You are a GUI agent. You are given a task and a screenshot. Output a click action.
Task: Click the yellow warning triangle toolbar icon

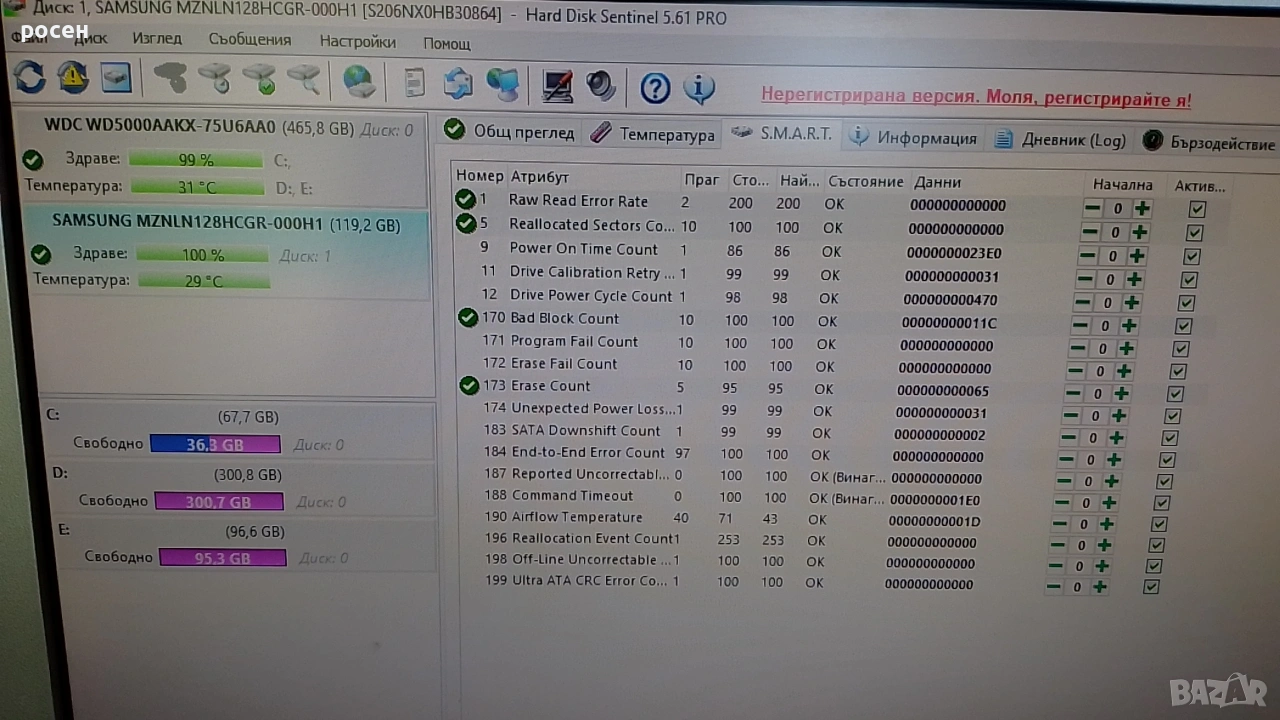pos(72,77)
